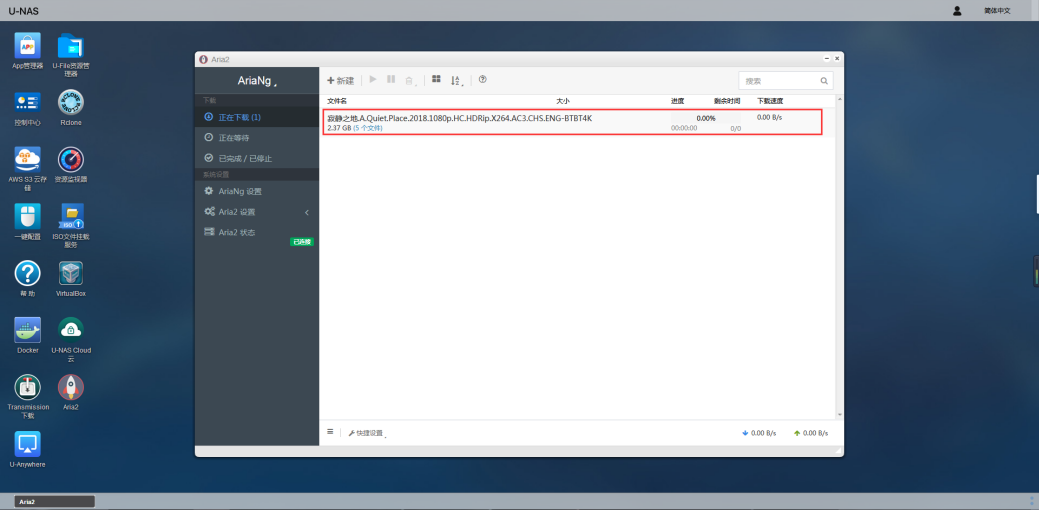Click the select all grid icon
1039x510 pixels.
click(436, 79)
